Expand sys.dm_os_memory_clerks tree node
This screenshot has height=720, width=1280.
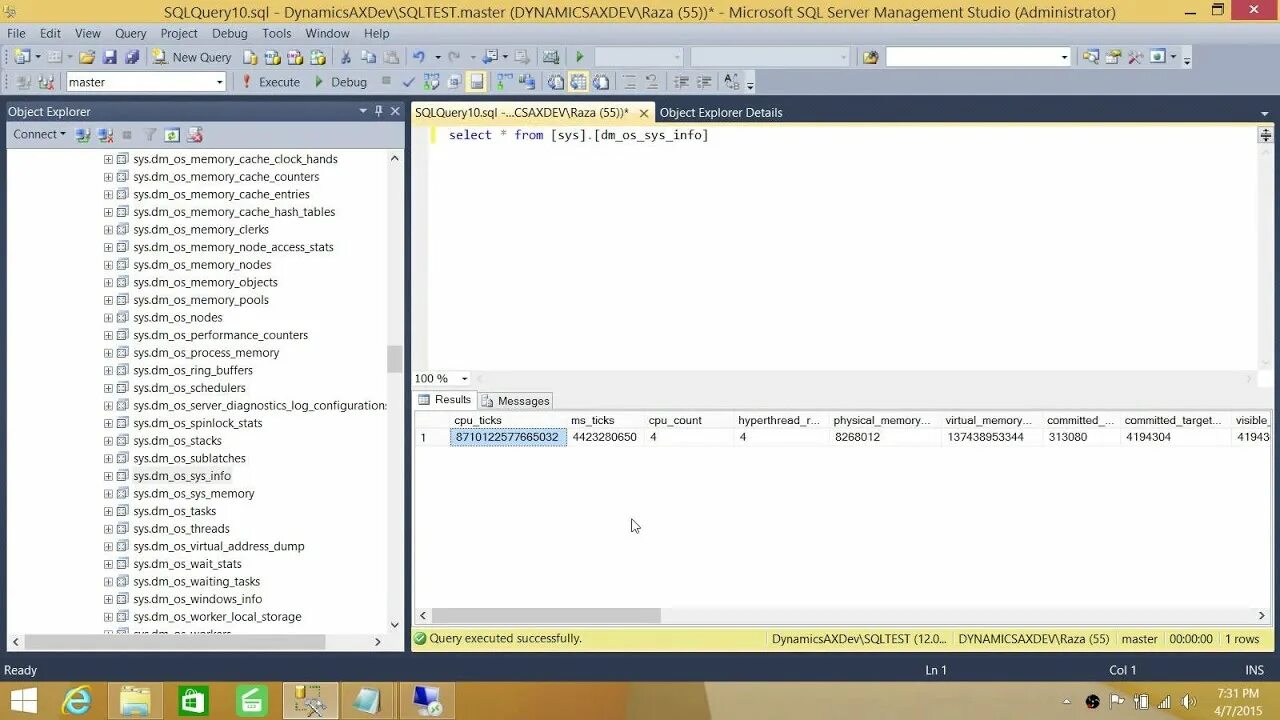108,229
